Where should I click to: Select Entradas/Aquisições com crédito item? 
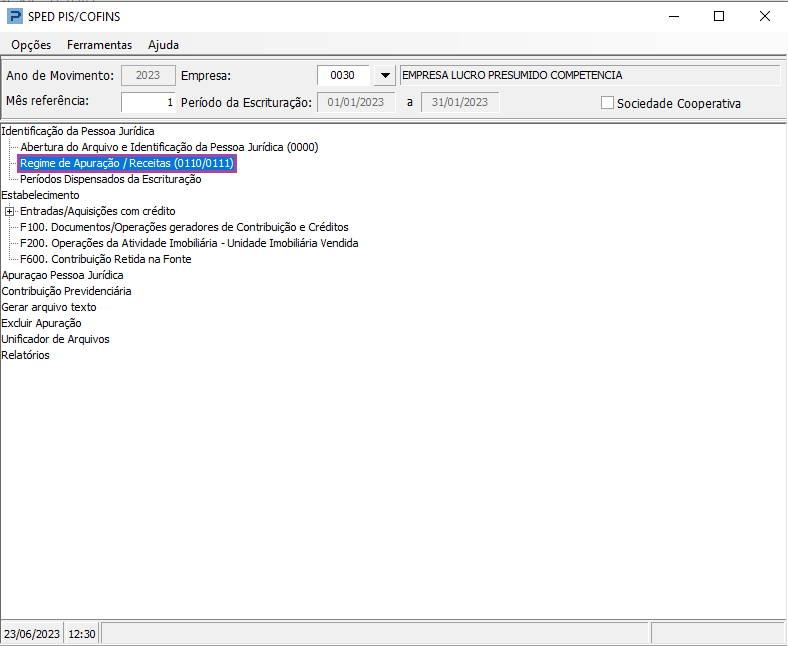point(97,211)
